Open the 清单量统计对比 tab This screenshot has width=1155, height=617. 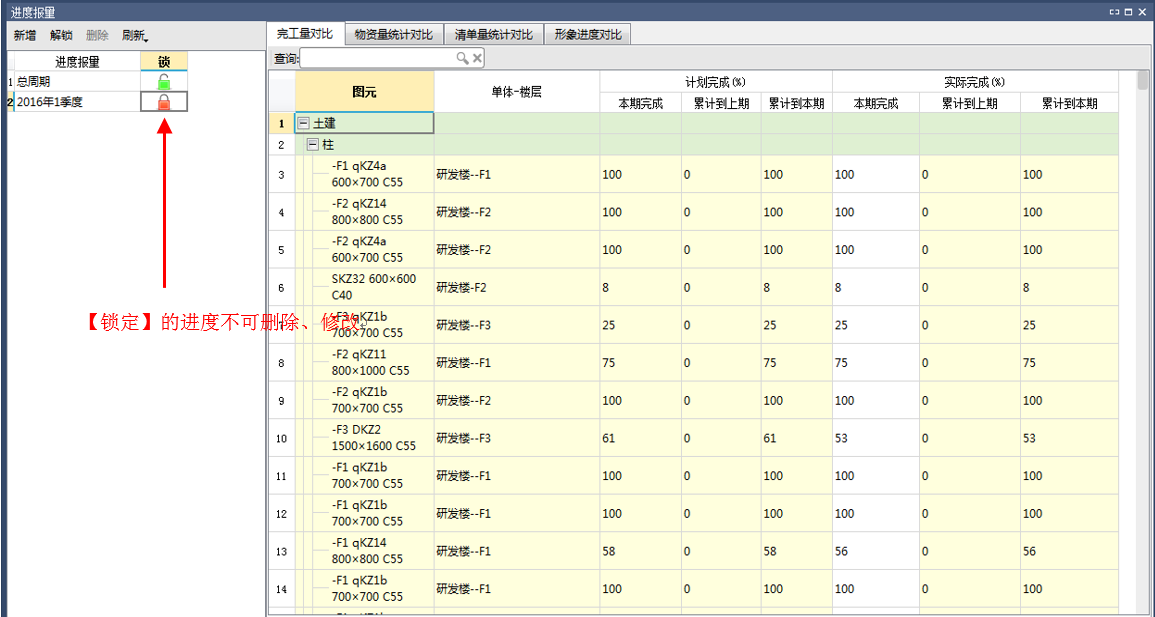494,35
